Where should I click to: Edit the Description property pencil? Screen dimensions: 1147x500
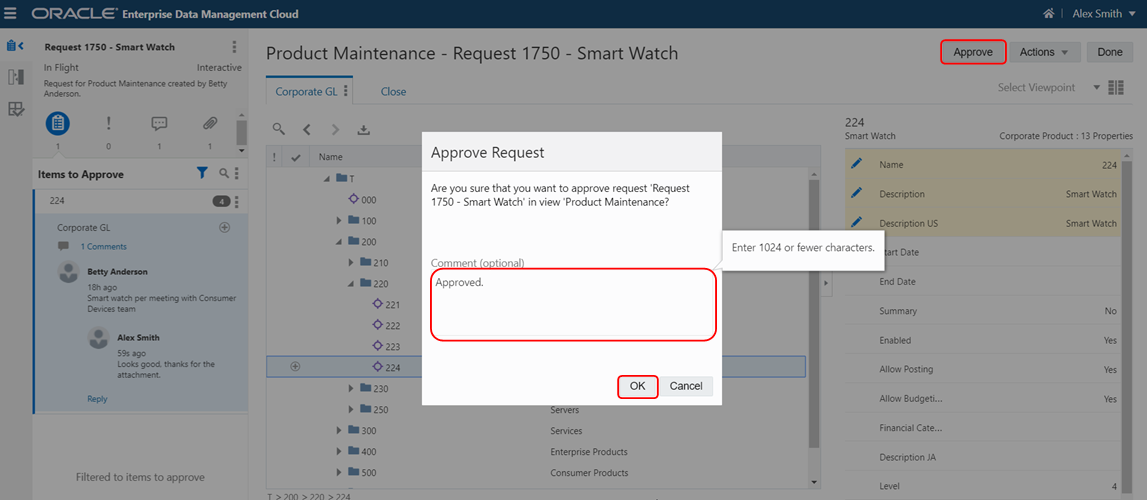click(857, 194)
